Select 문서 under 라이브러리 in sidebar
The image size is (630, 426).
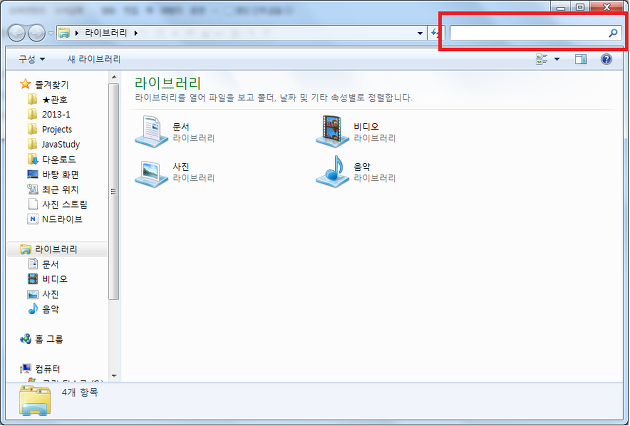51,264
